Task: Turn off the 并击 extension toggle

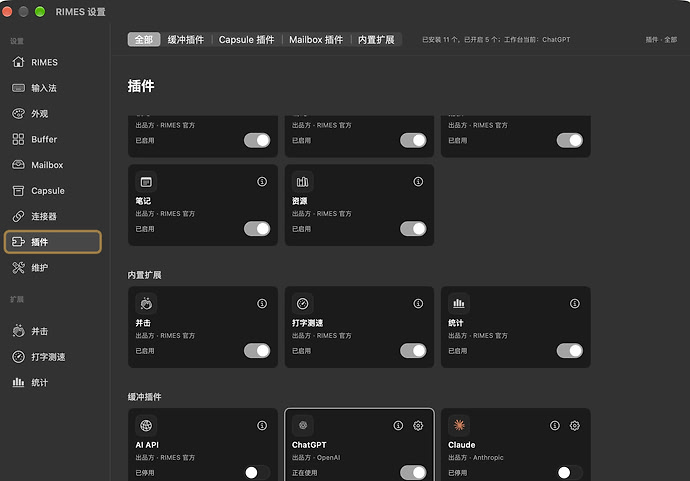Action: pyautogui.click(x=257, y=351)
